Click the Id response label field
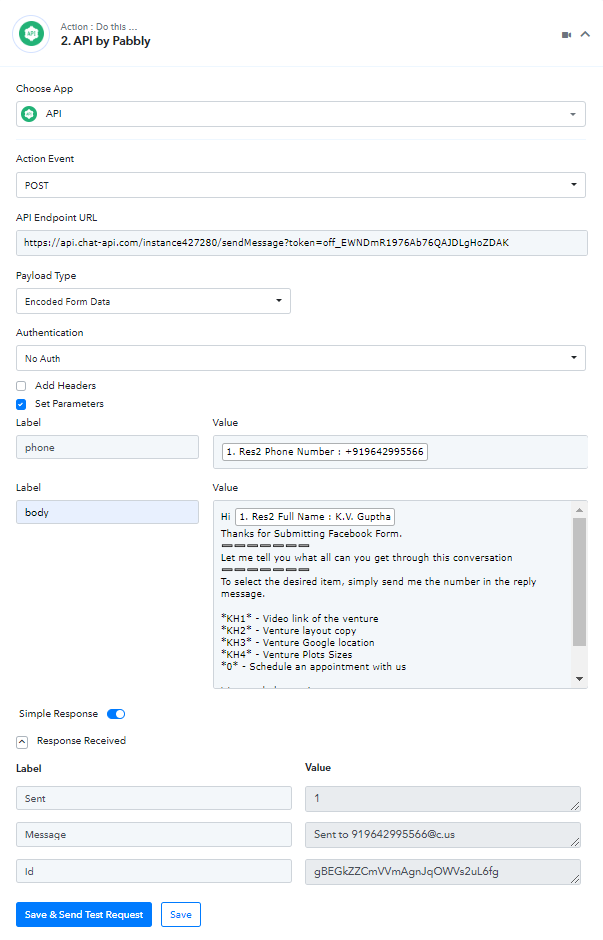Viewport: 603px width, 940px height. 153,871
